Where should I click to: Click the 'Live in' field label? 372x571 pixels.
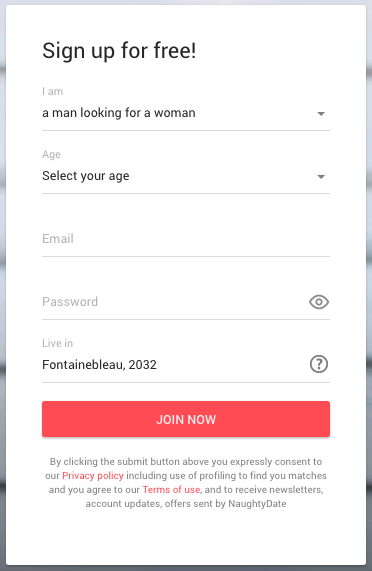click(x=58, y=343)
